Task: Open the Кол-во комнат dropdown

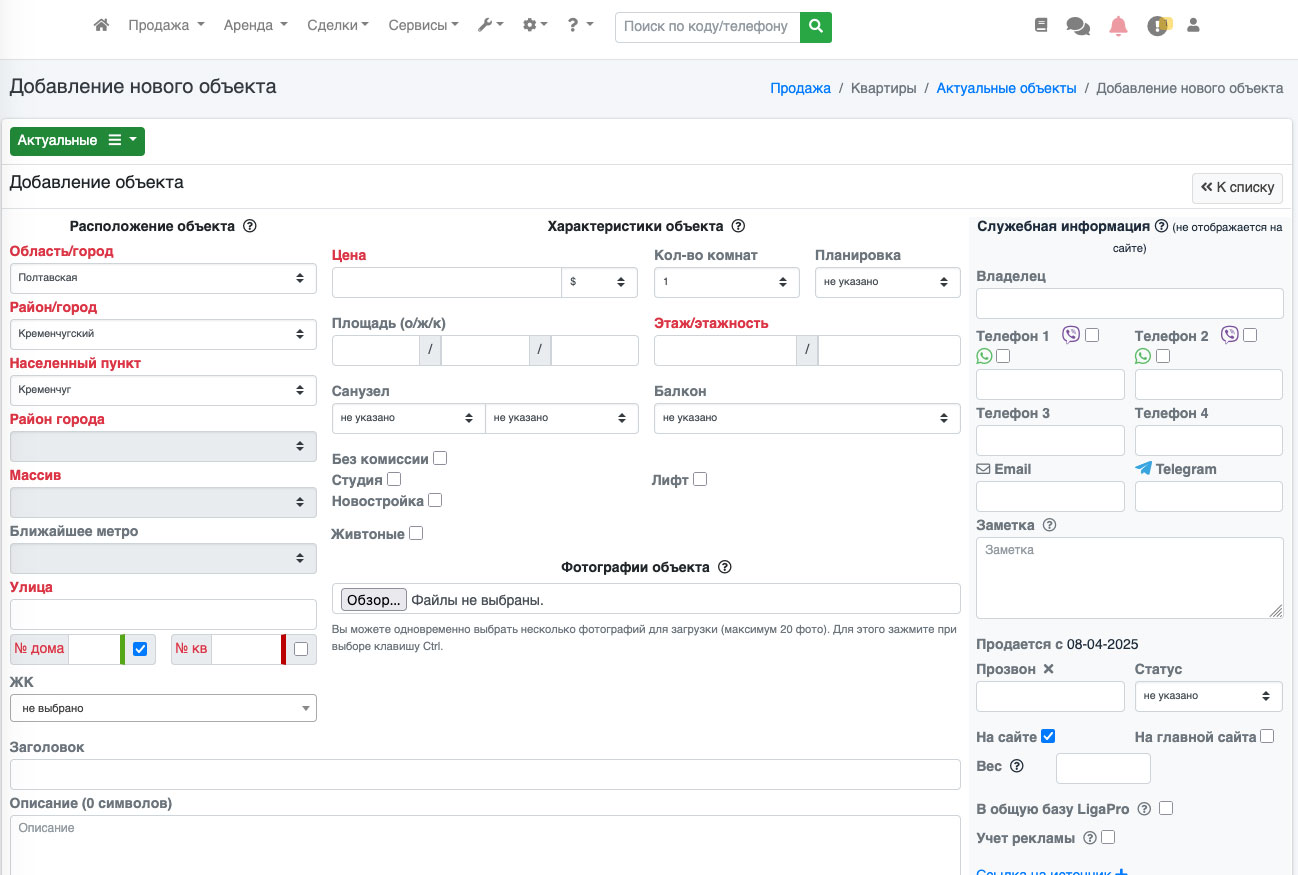Action: (726, 282)
